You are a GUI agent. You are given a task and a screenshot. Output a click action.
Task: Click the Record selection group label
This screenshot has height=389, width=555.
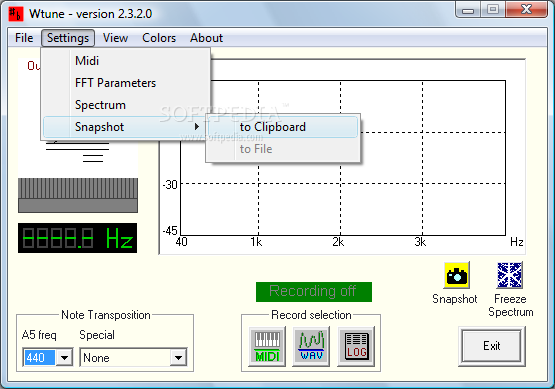coord(311,315)
